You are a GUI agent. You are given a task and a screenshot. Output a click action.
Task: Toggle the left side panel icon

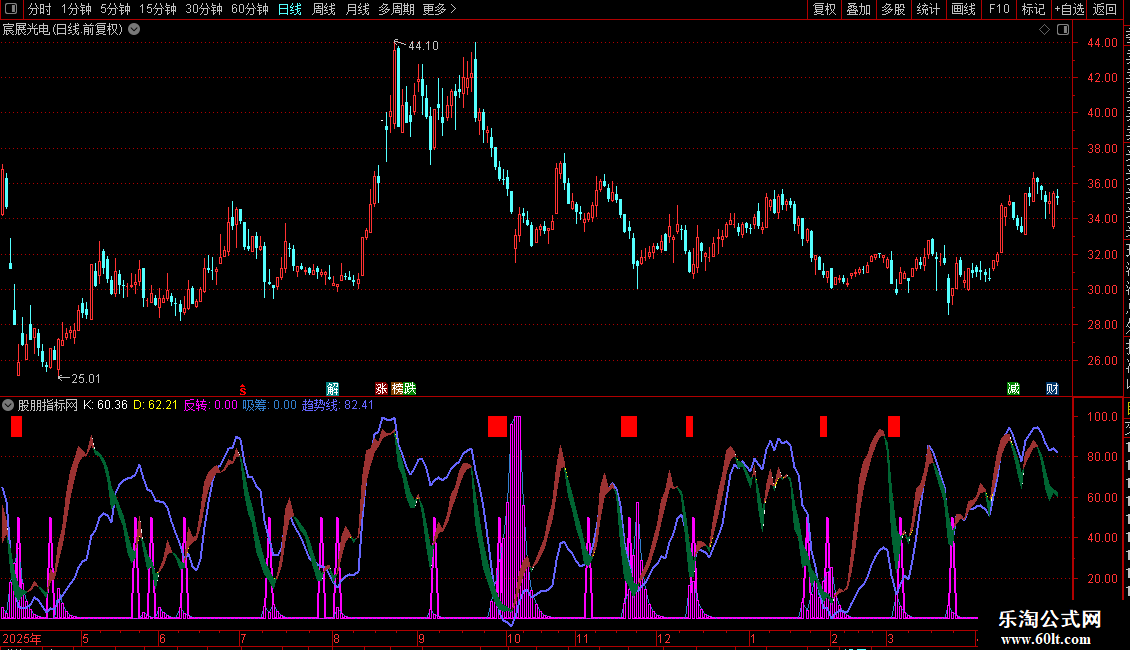[11, 9]
